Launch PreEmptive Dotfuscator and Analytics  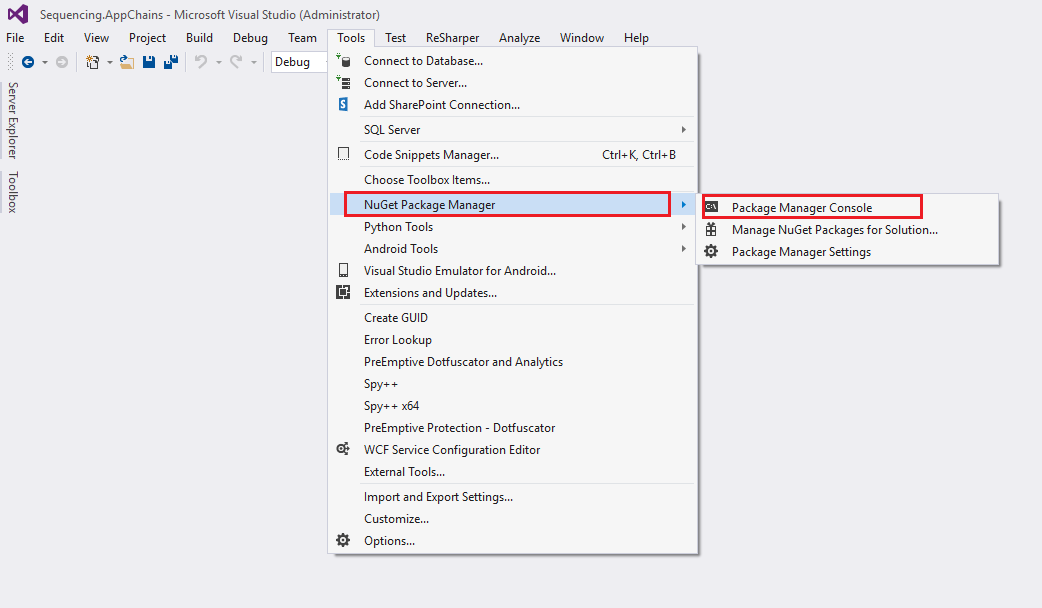(x=513, y=361)
